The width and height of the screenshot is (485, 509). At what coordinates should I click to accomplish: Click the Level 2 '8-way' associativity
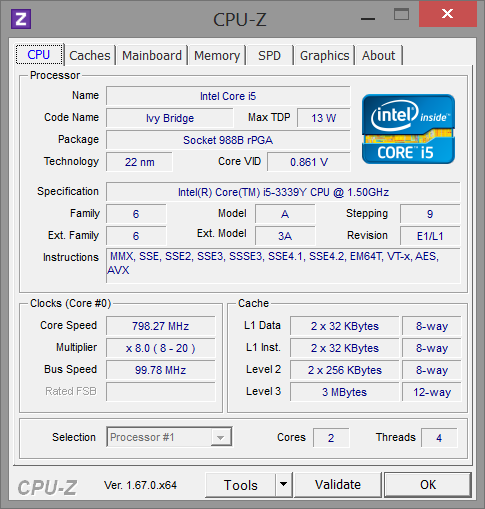click(432, 370)
